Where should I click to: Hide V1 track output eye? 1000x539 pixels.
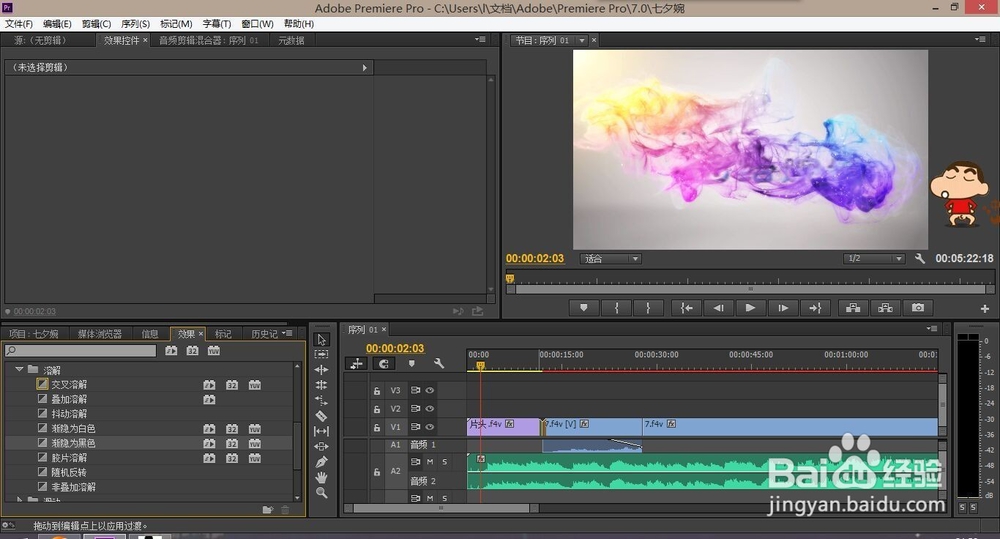[430, 427]
